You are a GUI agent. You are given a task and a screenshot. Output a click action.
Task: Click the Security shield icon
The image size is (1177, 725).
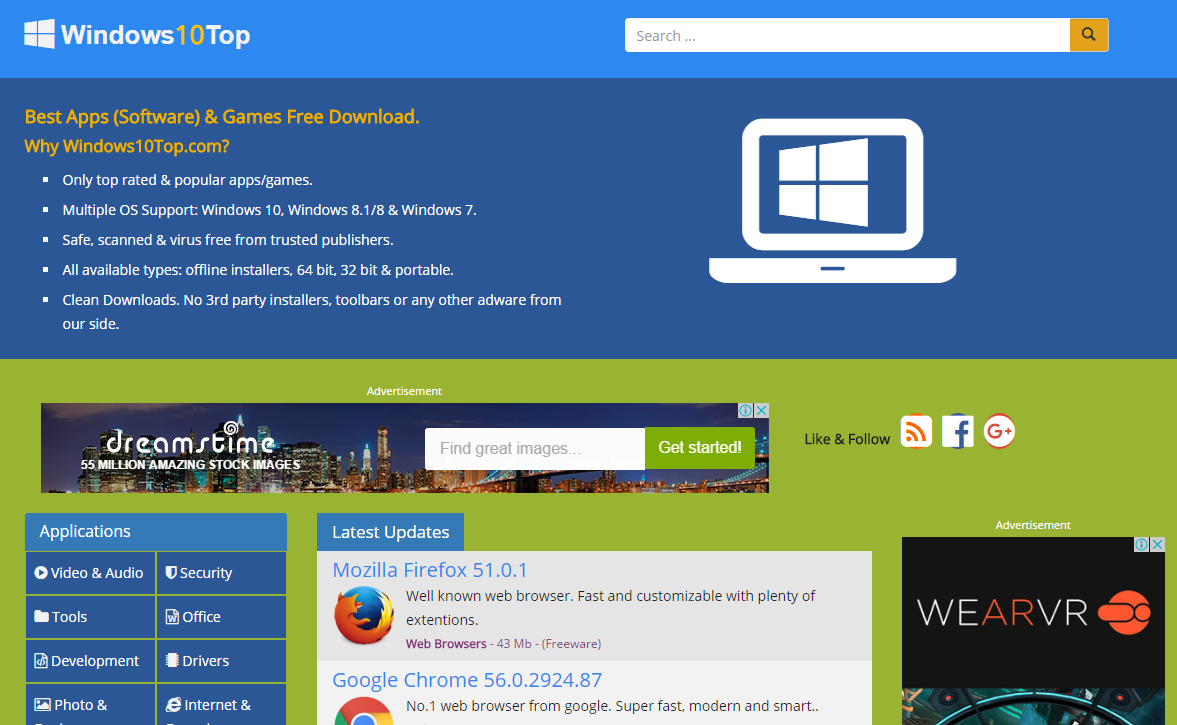(x=171, y=573)
